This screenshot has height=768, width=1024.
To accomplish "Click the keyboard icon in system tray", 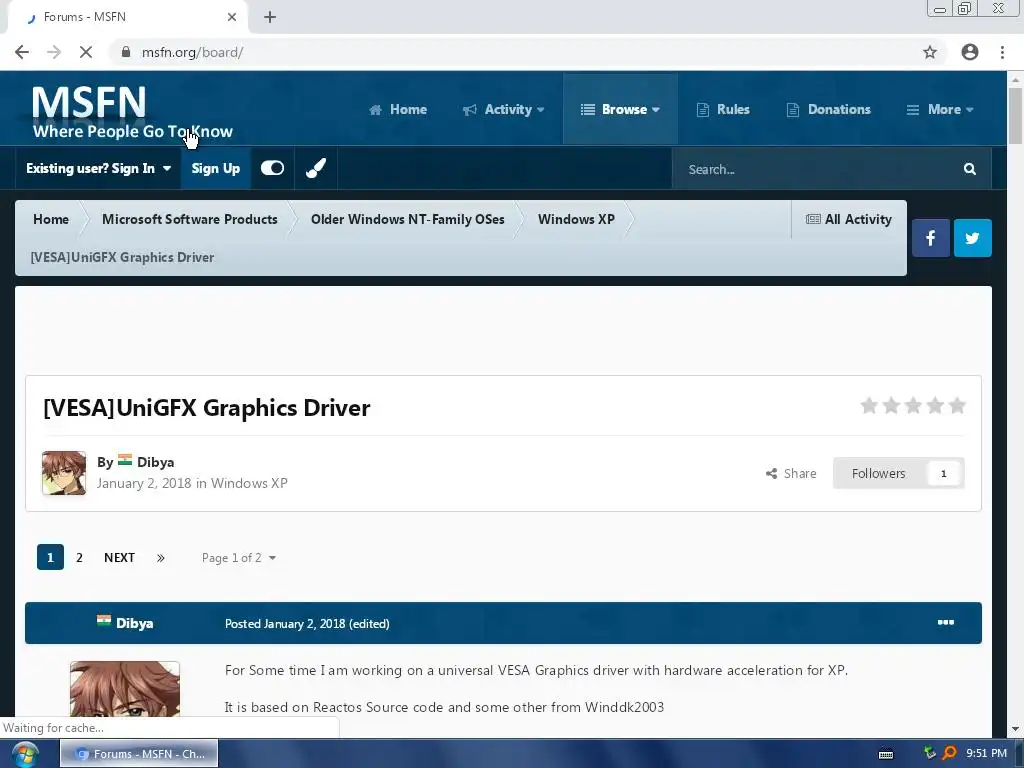I will point(886,754).
